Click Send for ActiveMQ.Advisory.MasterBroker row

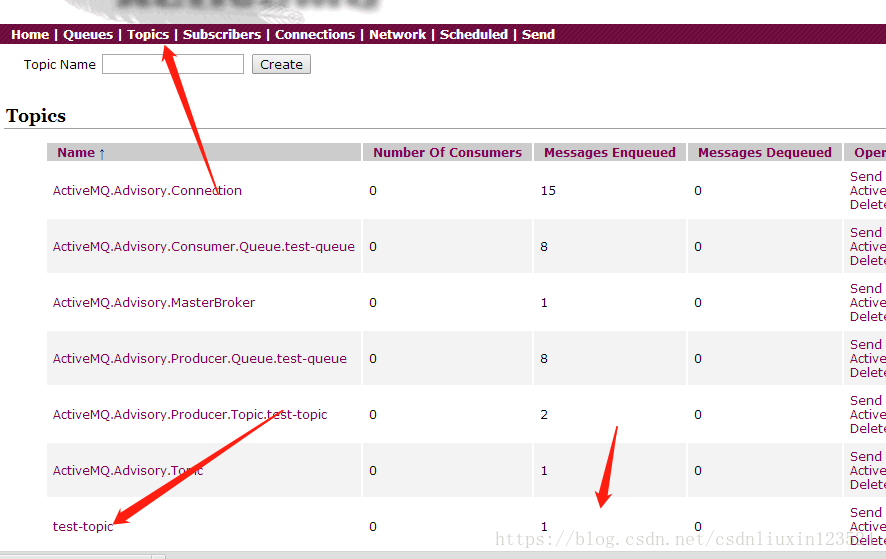[867, 288]
